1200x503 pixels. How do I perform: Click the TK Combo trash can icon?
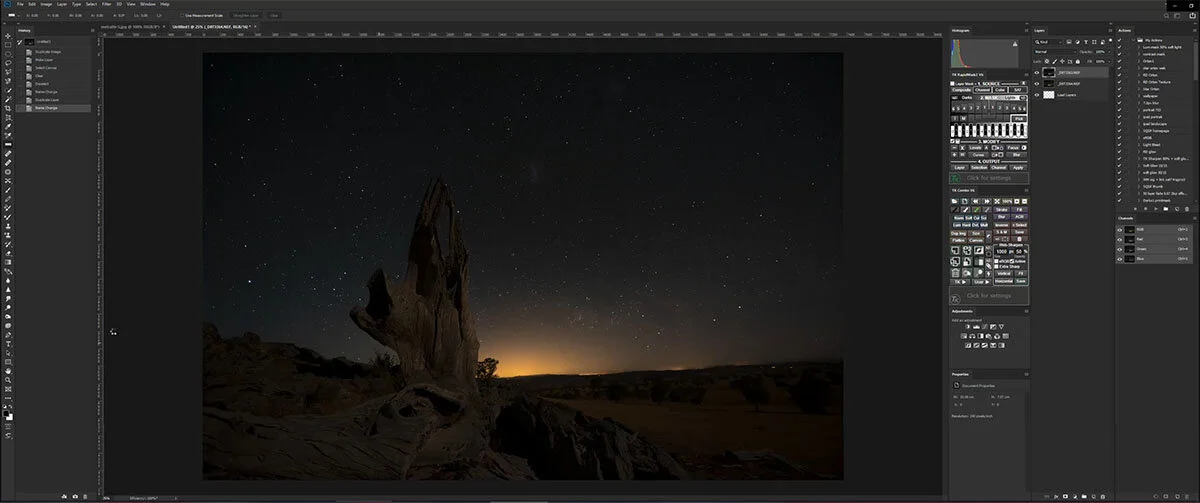point(955,273)
